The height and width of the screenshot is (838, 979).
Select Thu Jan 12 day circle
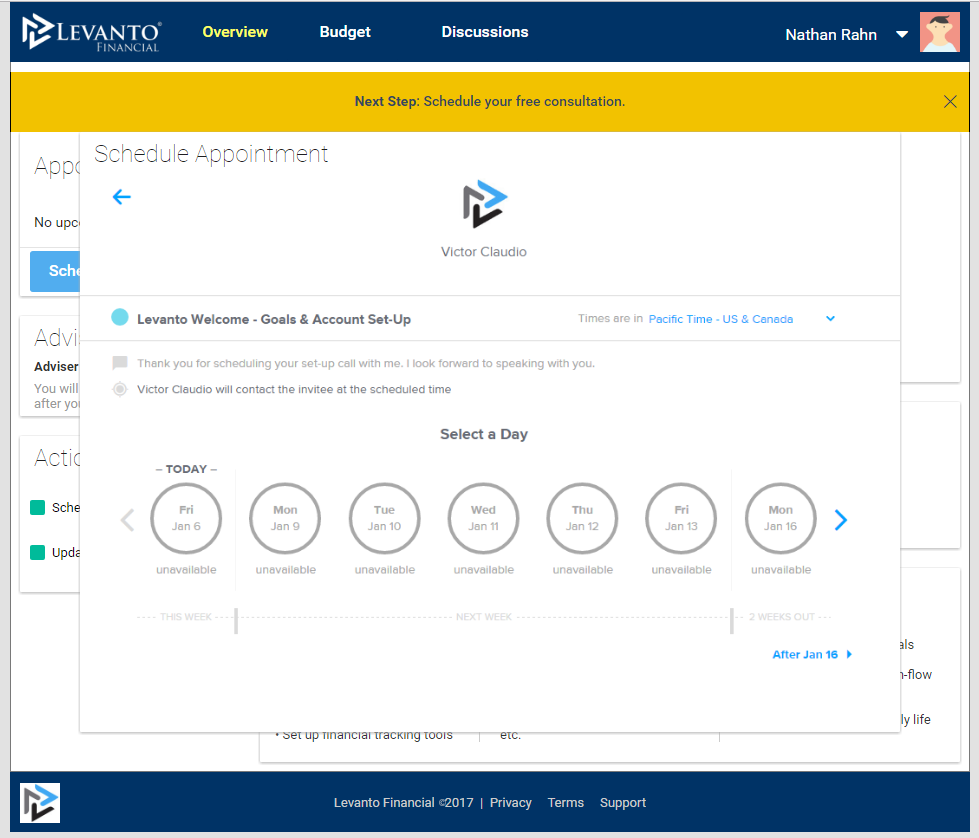pyautogui.click(x=583, y=518)
